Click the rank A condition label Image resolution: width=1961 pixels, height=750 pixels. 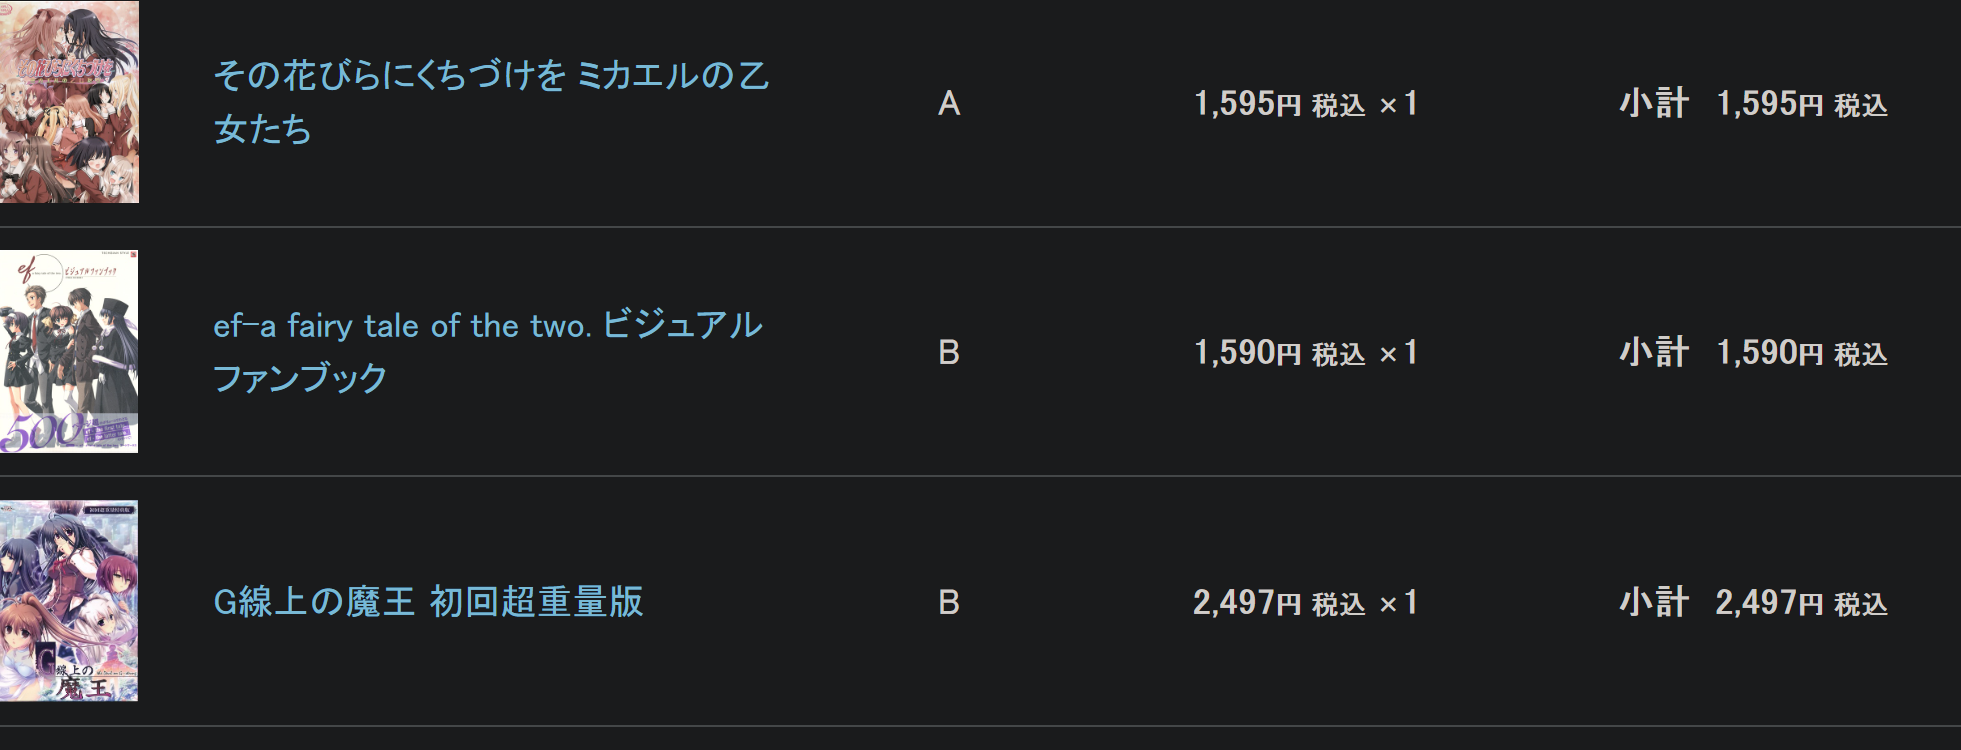(949, 103)
